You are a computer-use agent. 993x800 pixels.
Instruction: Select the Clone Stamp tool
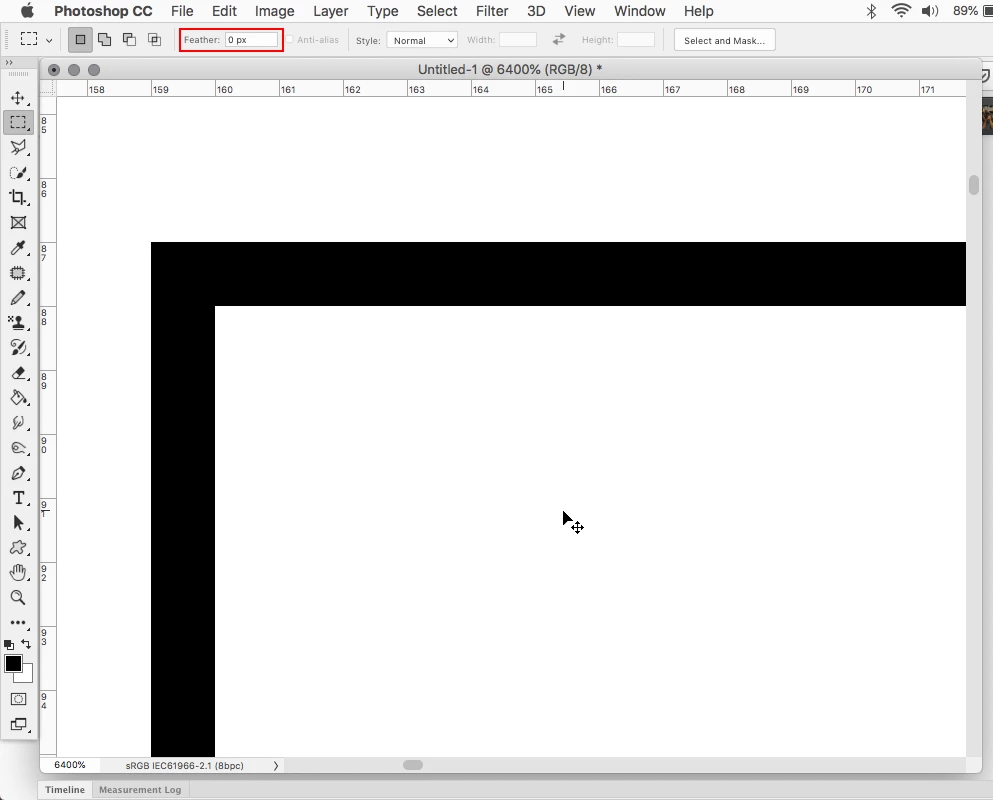pyautogui.click(x=18, y=322)
